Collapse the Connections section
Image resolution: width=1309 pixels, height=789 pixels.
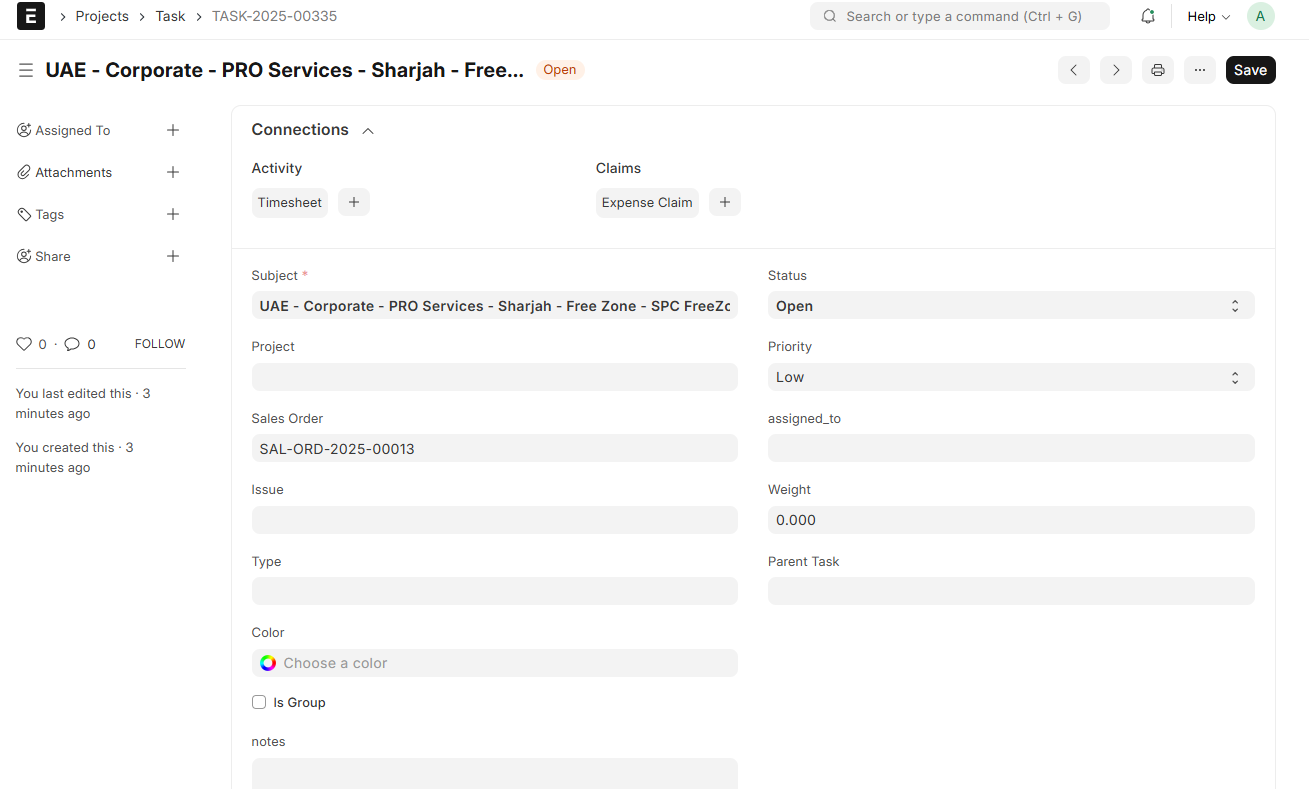368,131
